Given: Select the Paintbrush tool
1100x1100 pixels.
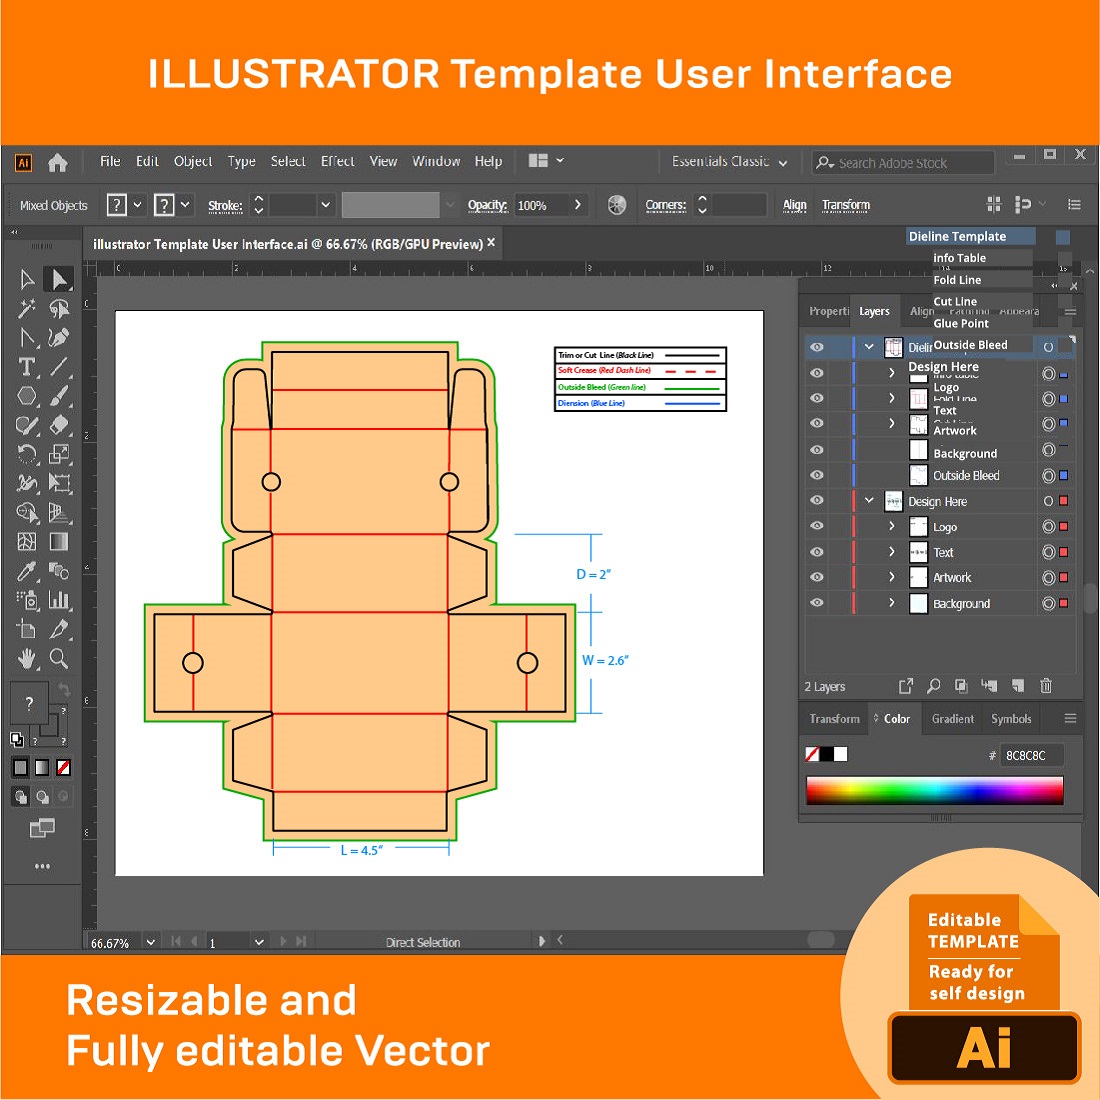Looking at the screenshot, I should coord(59,396).
